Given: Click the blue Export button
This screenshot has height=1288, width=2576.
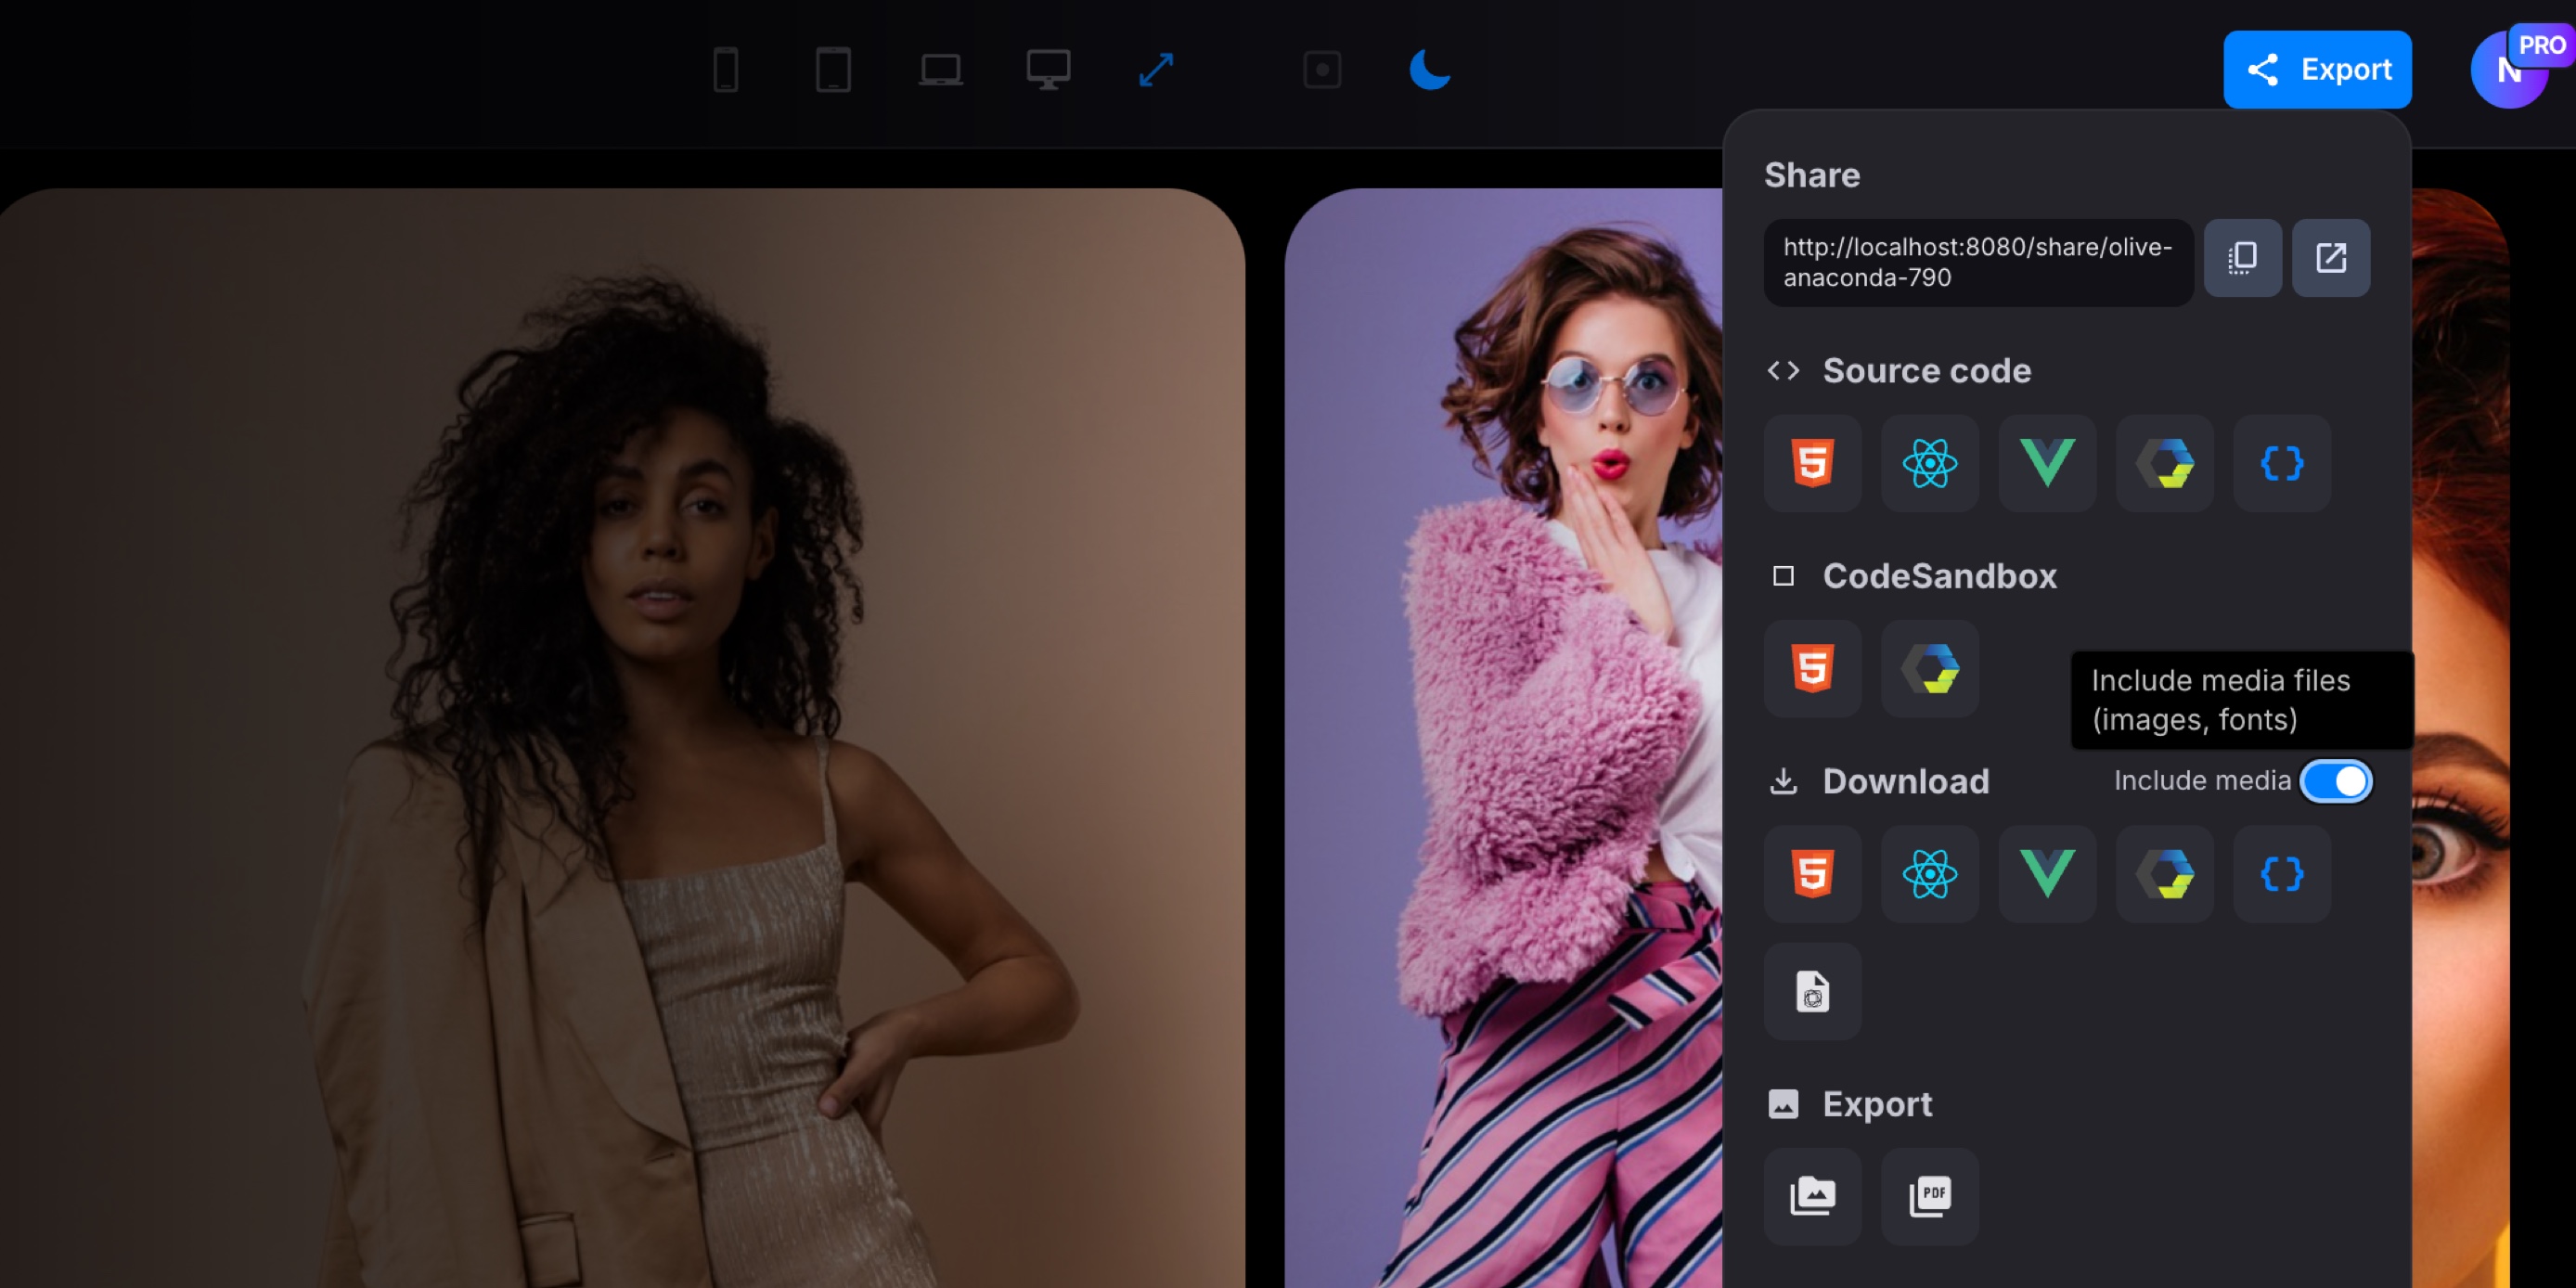Looking at the screenshot, I should (x=2317, y=70).
